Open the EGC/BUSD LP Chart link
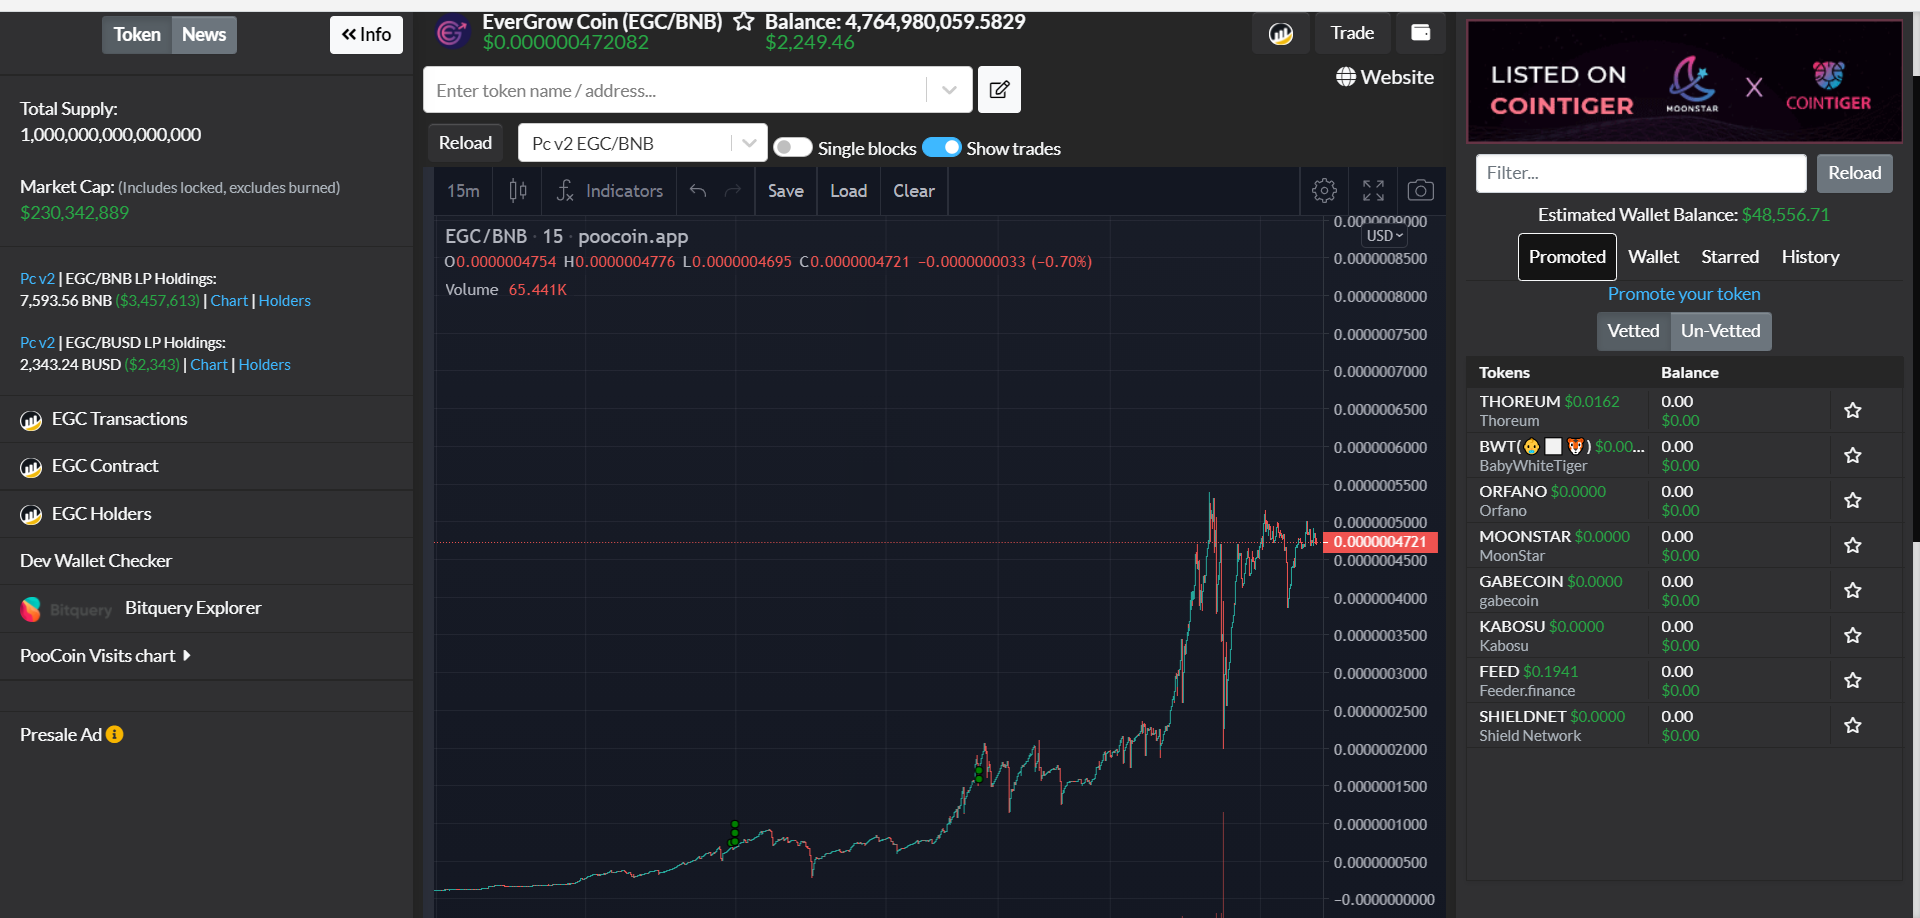This screenshot has width=1920, height=918. coord(209,365)
